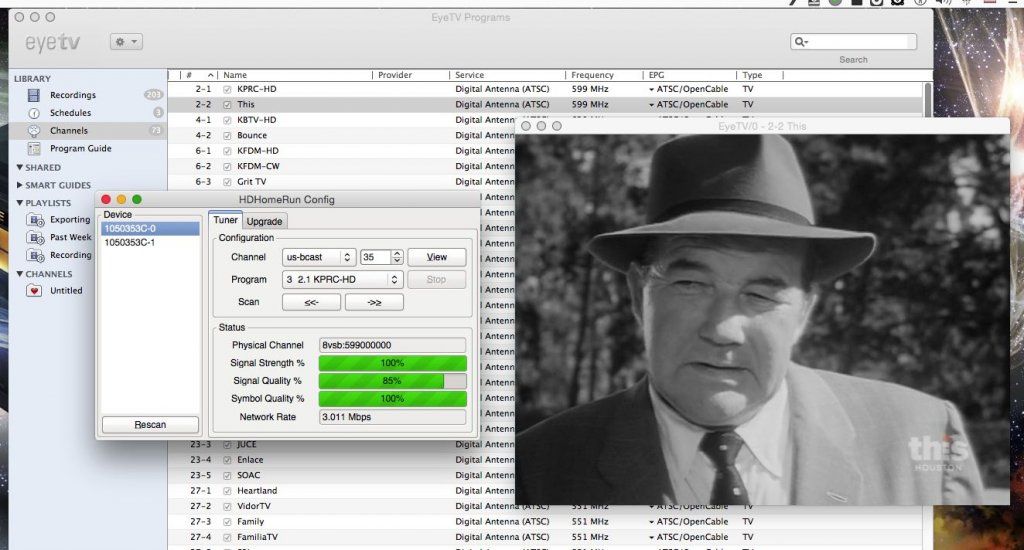Collapse the SHARED section
Image resolution: width=1024 pixels, height=550 pixels.
tap(20, 167)
